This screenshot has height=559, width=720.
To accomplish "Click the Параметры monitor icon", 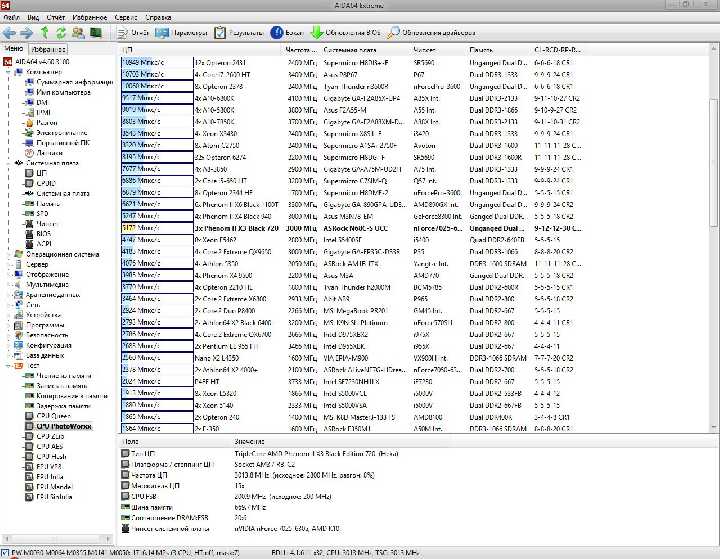I will tap(162, 33).
